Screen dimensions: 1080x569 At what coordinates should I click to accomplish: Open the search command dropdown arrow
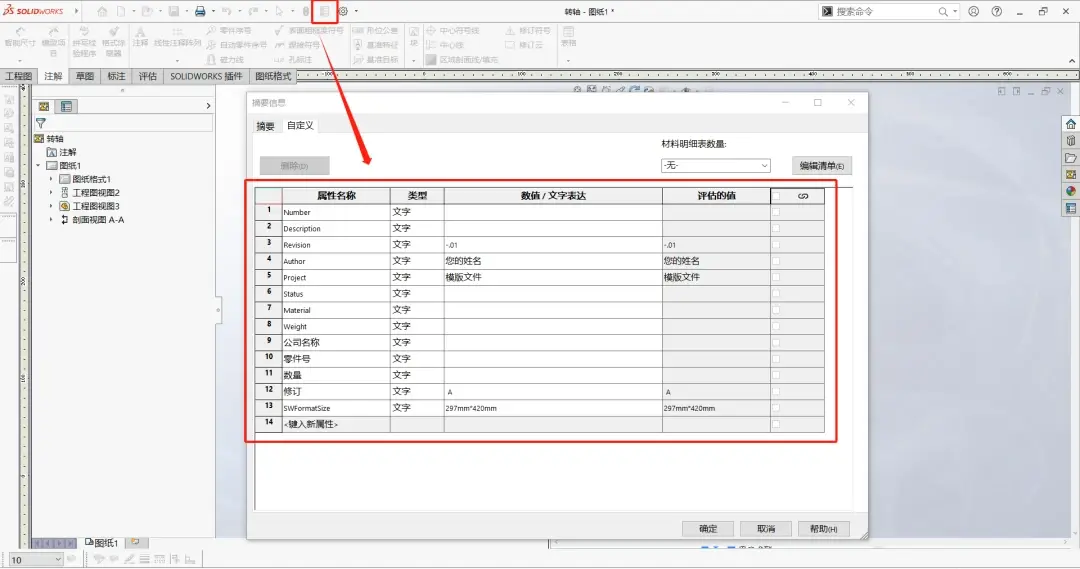pyautogui.click(x=955, y=12)
